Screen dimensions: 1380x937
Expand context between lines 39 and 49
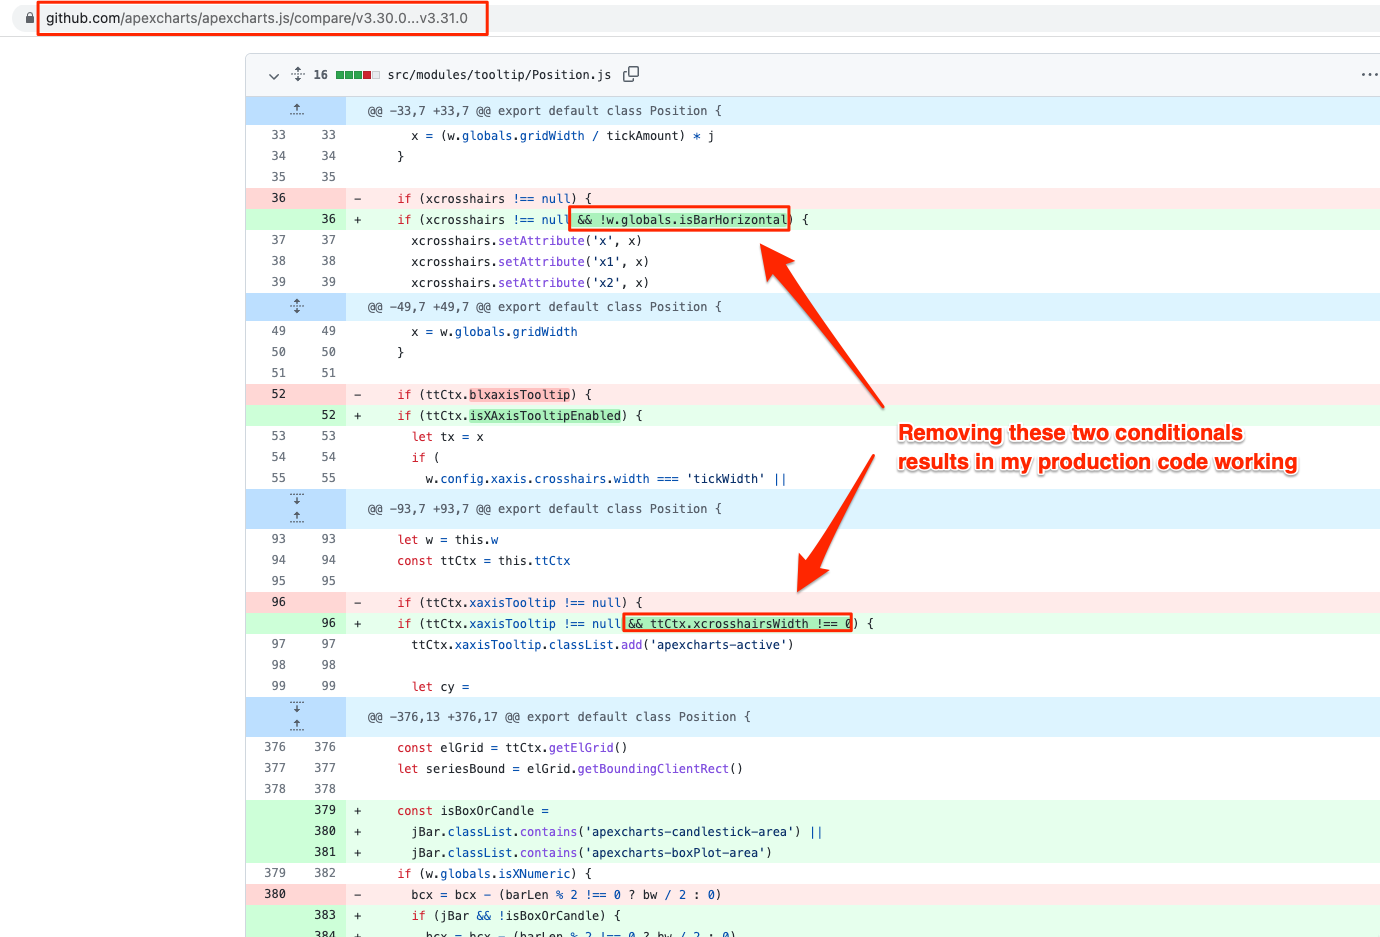point(295,306)
